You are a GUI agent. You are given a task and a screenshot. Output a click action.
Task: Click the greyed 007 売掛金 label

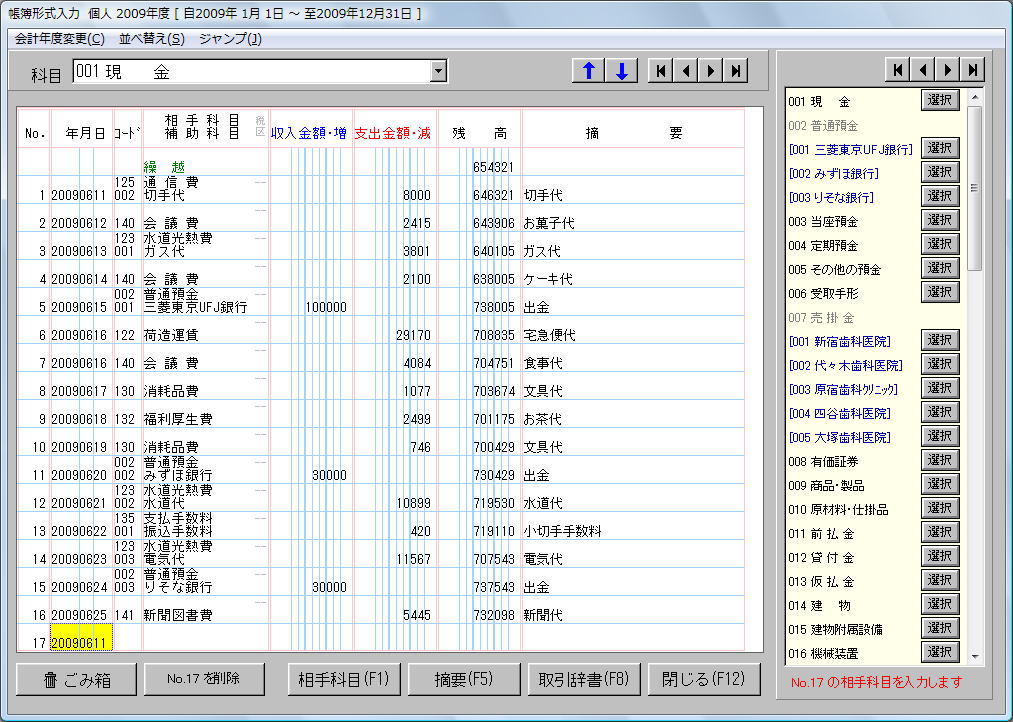click(x=821, y=317)
